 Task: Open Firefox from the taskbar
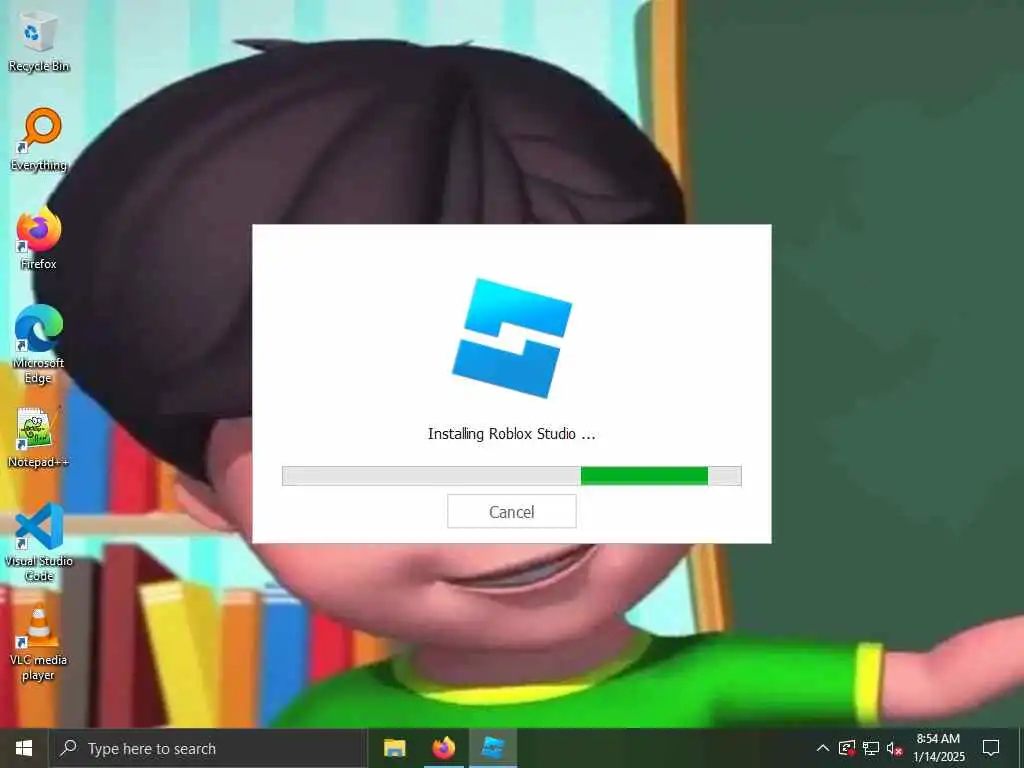tap(443, 748)
